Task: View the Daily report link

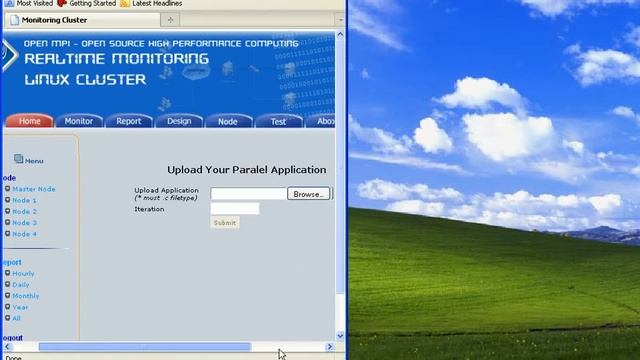Action: click(21, 284)
